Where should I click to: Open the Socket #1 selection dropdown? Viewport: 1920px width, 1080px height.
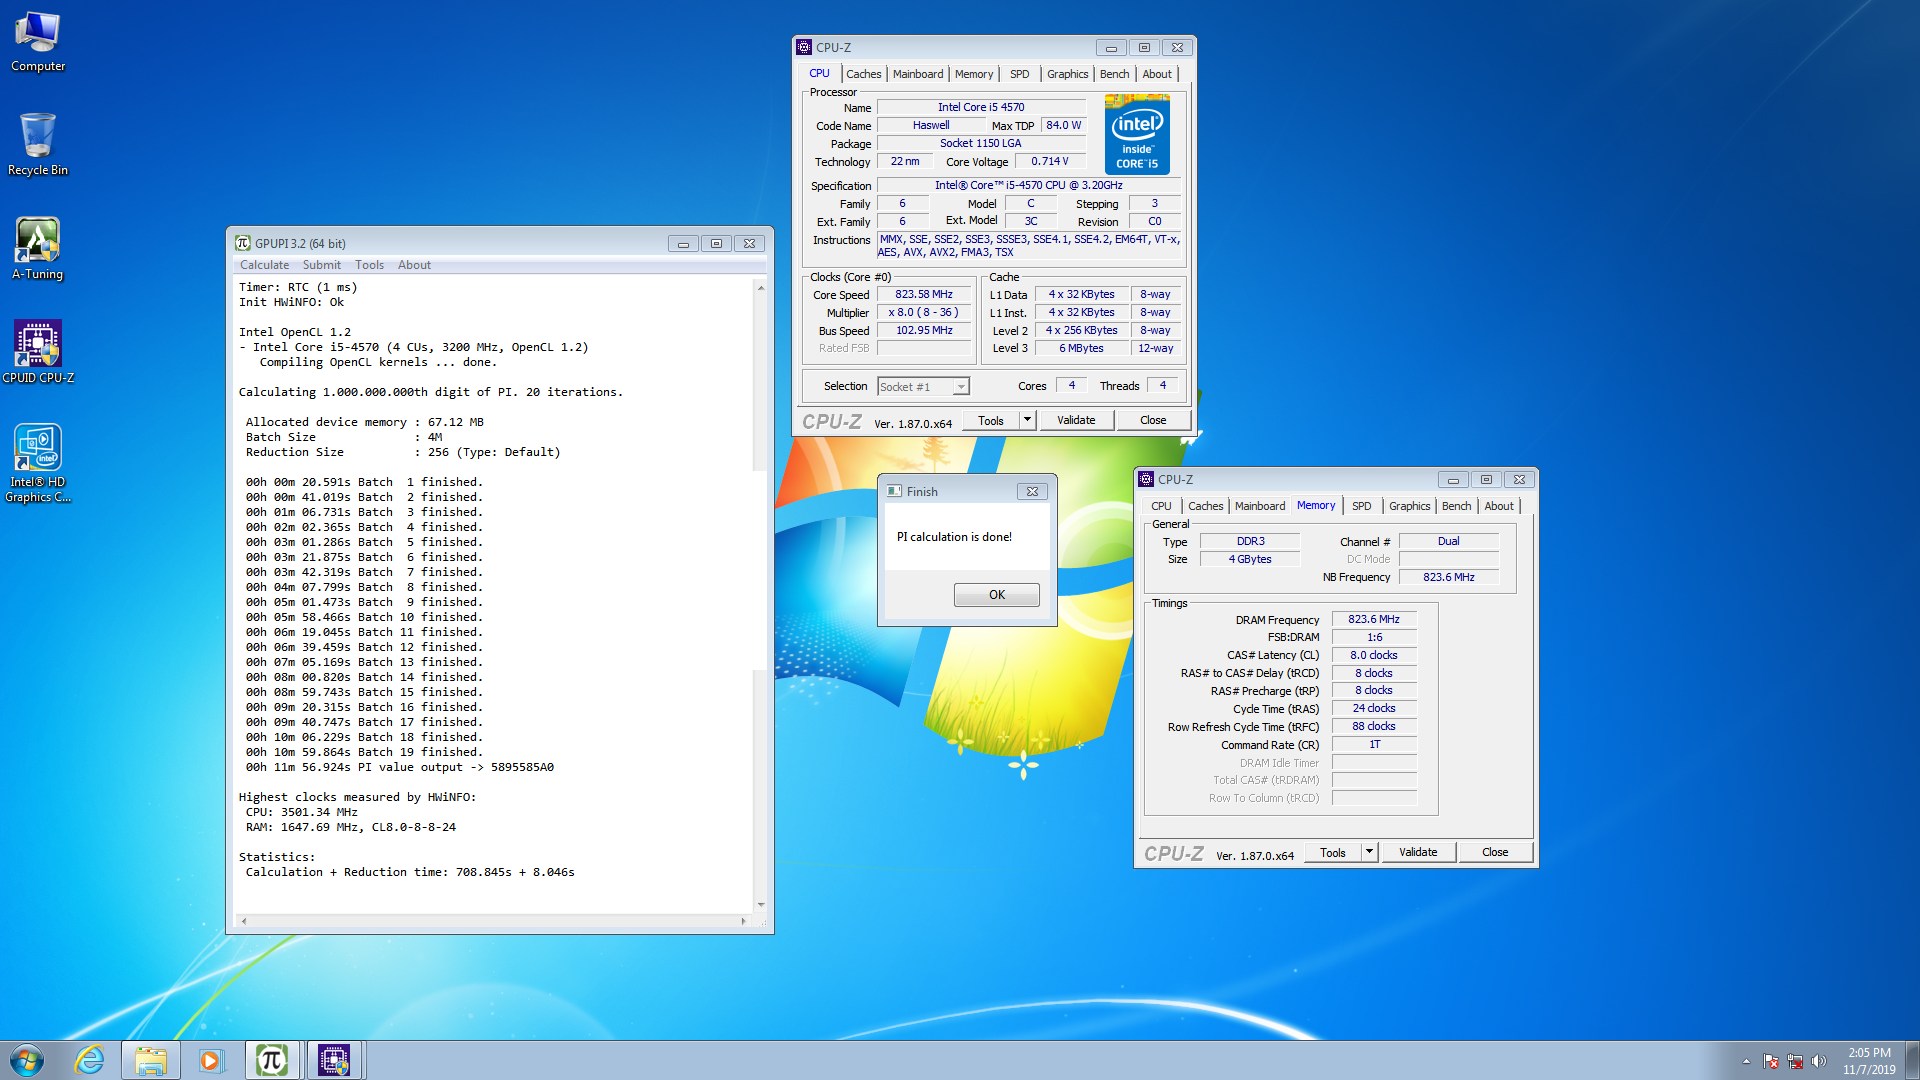click(923, 386)
